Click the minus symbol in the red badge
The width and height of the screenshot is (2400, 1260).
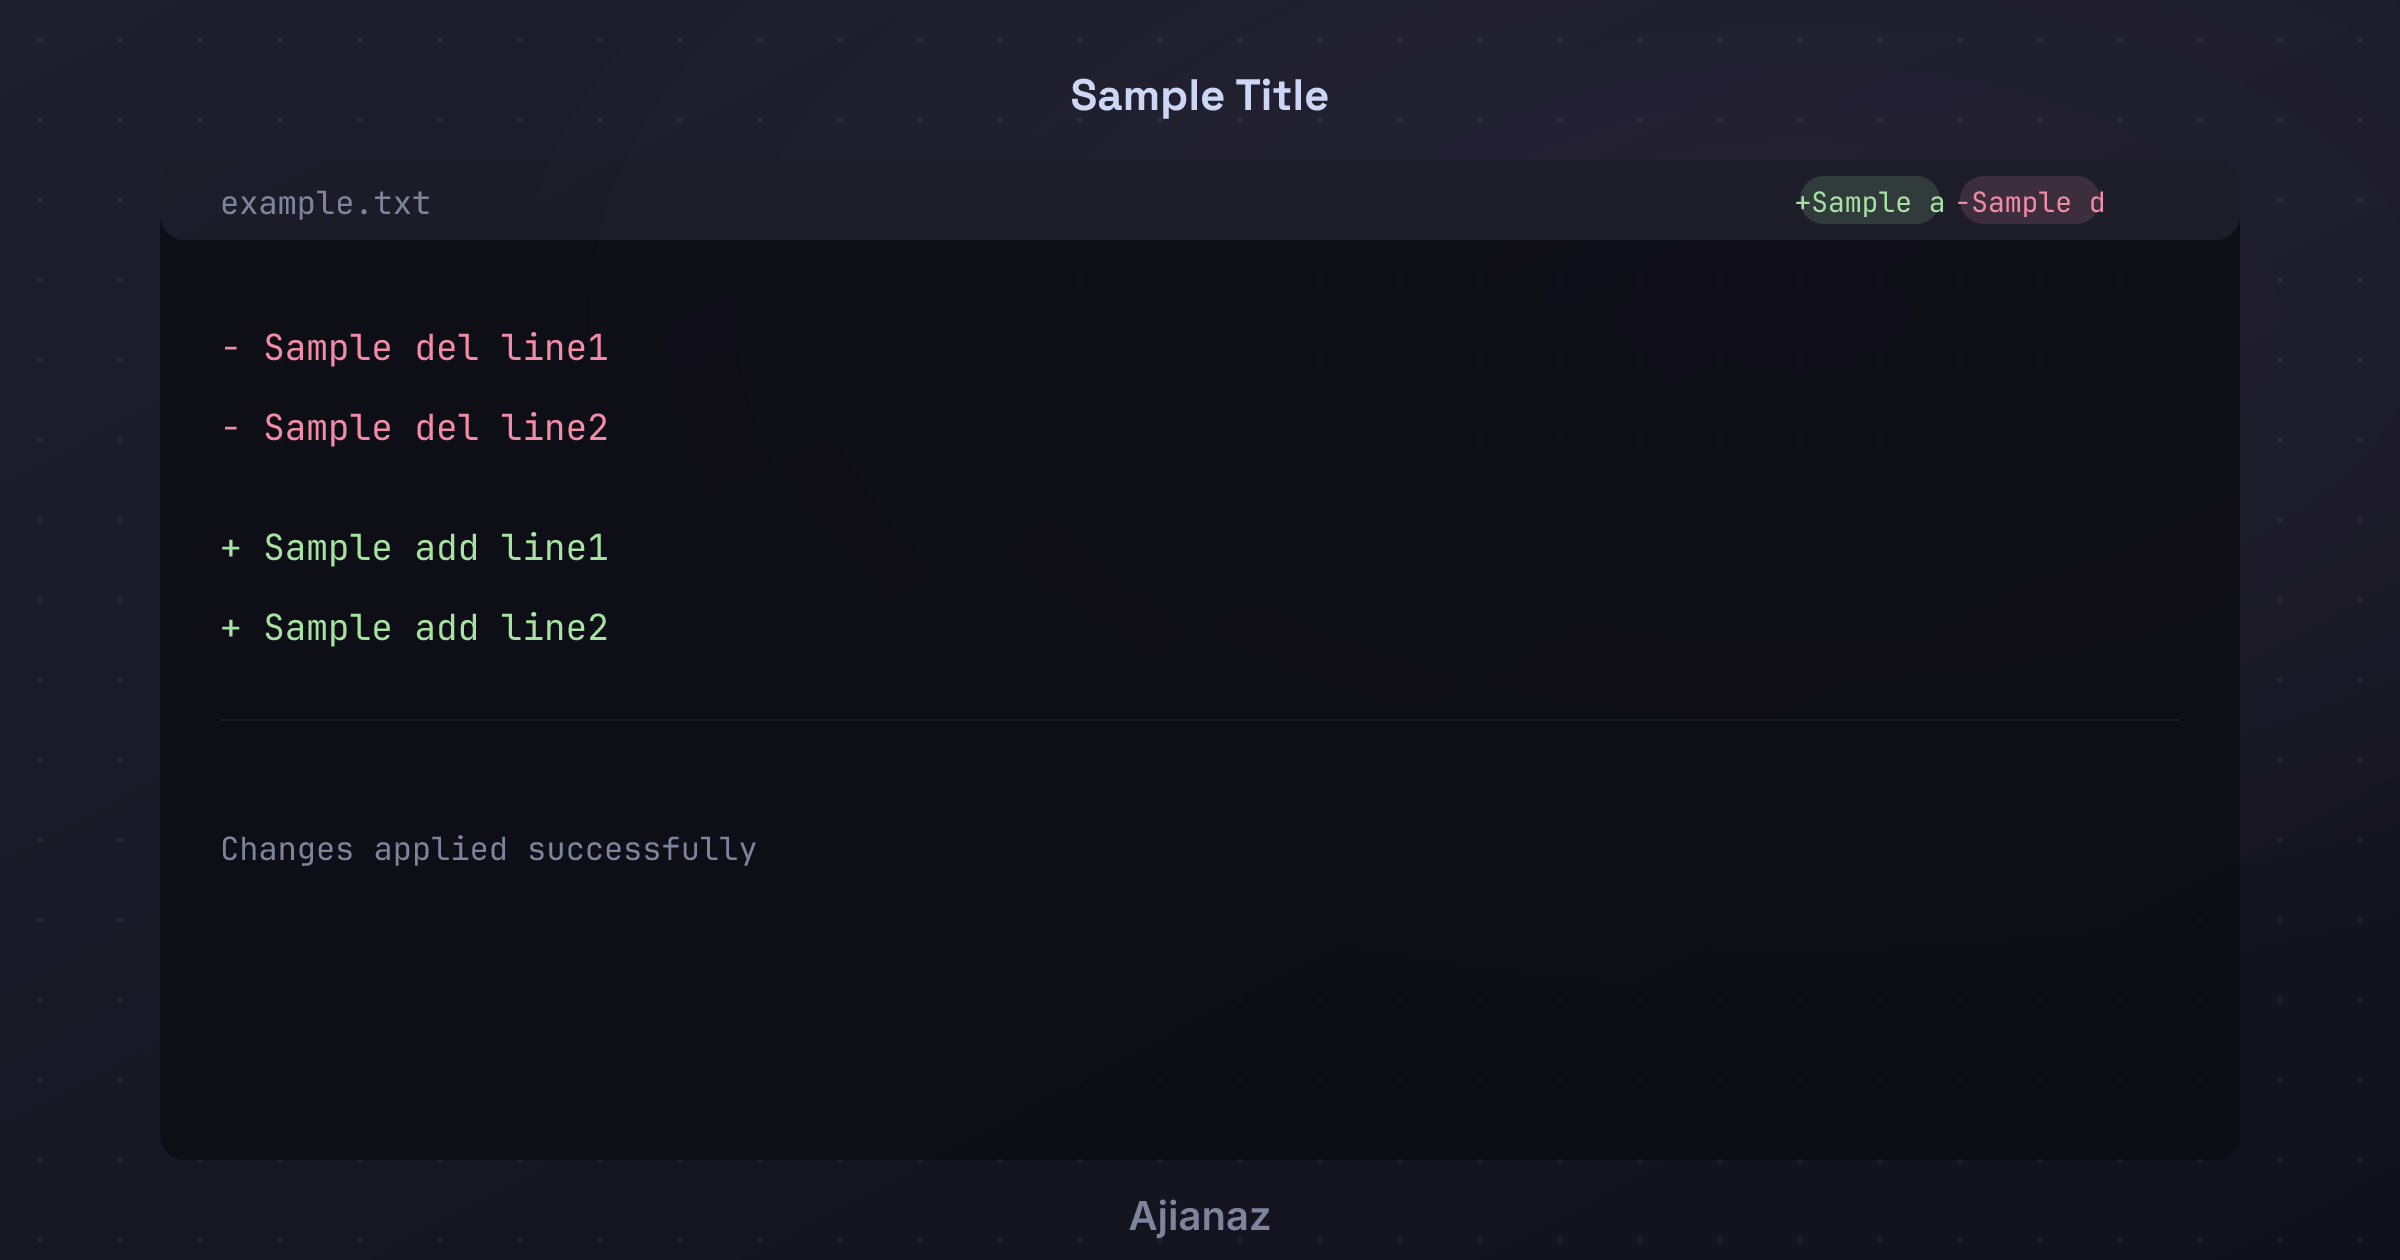(1963, 203)
